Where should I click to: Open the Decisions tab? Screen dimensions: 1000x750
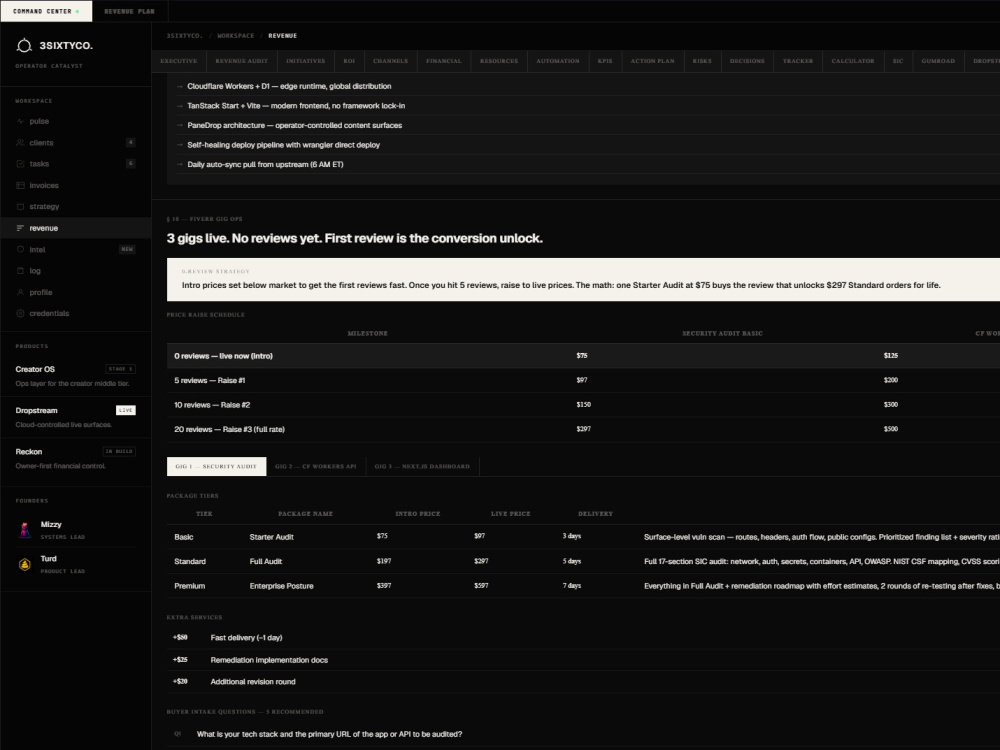click(747, 61)
